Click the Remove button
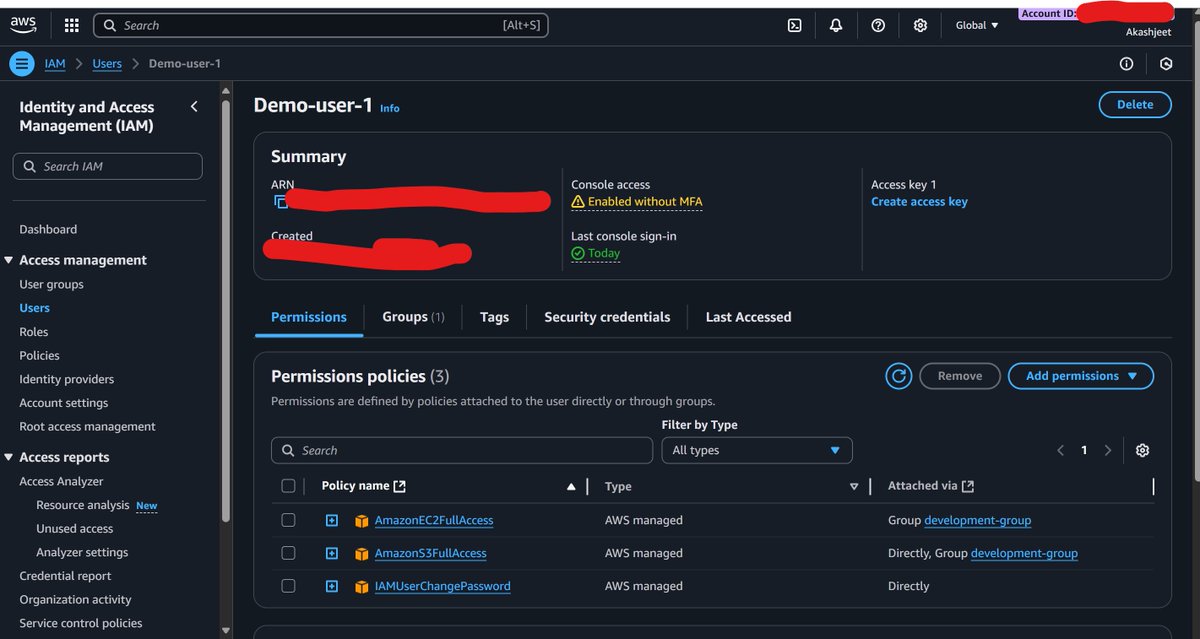 point(960,376)
